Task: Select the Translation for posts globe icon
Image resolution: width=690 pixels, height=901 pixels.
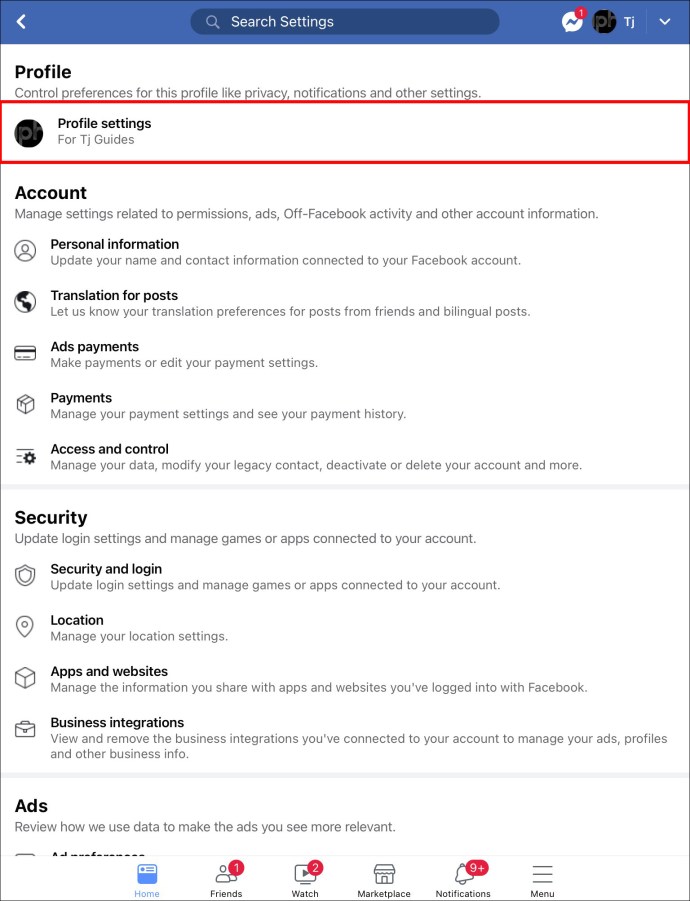Action: pos(25,302)
